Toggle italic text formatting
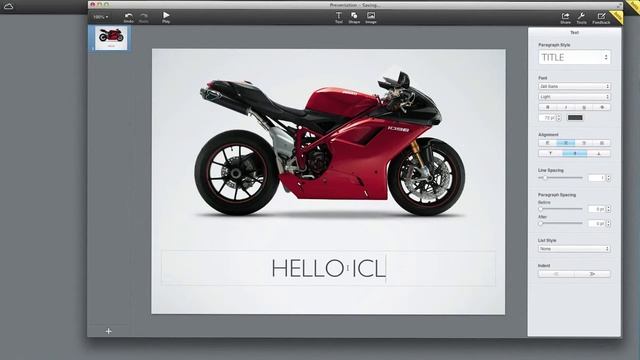Image resolution: width=640 pixels, height=360 pixels. (x=566, y=107)
